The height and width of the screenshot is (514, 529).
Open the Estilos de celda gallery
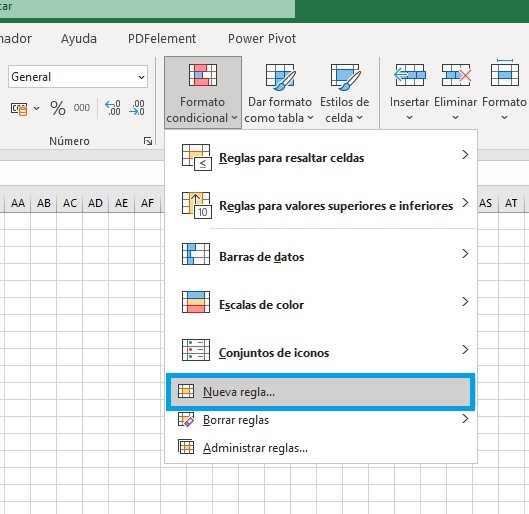pos(344,92)
